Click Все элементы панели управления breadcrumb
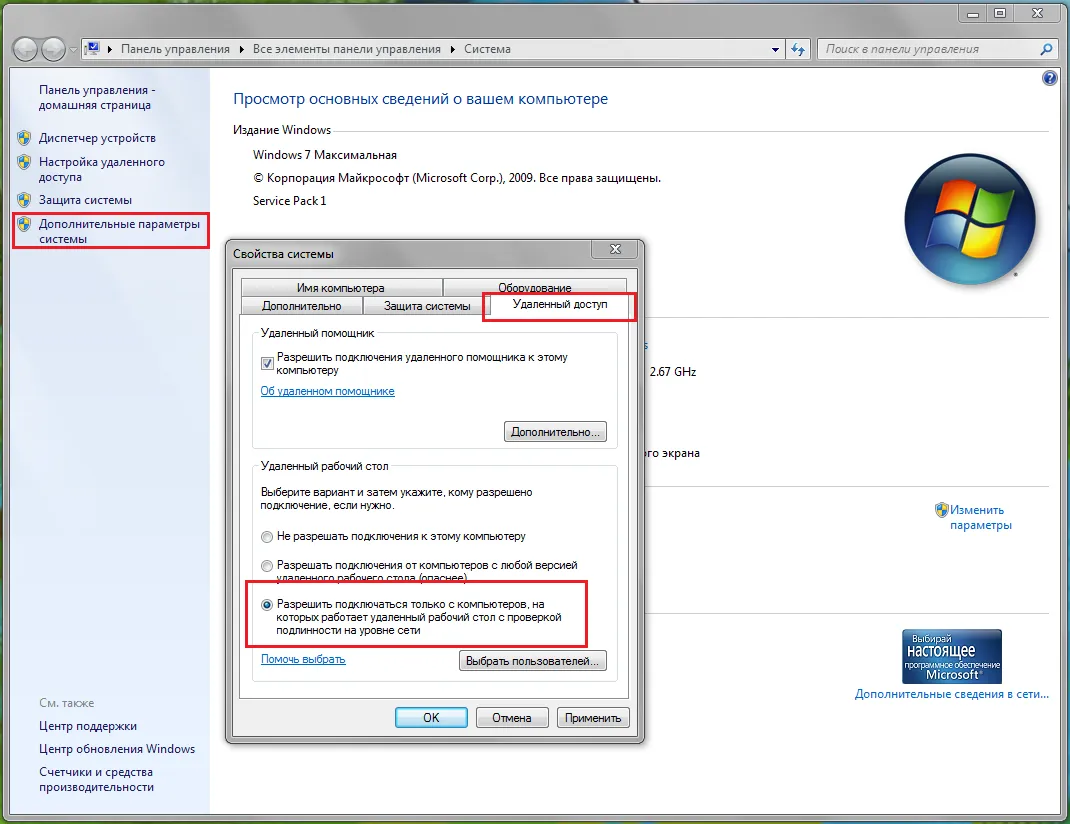This screenshot has width=1070, height=824. (x=347, y=49)
